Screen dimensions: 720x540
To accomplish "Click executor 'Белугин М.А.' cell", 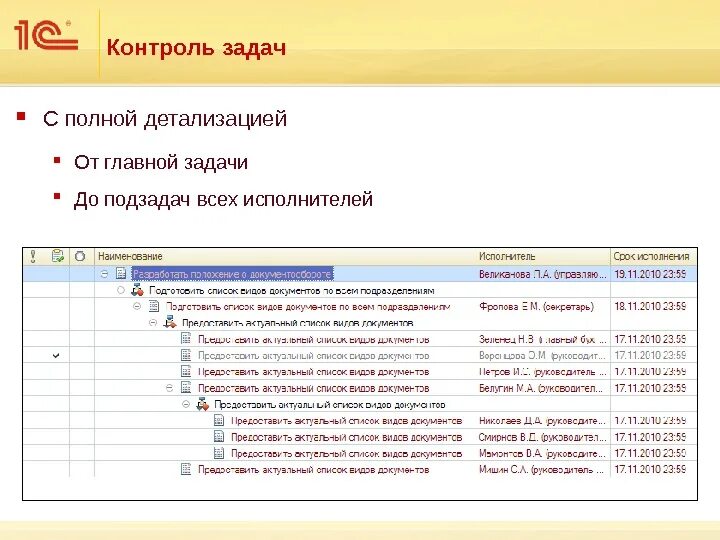I will (x=541, y=388).
